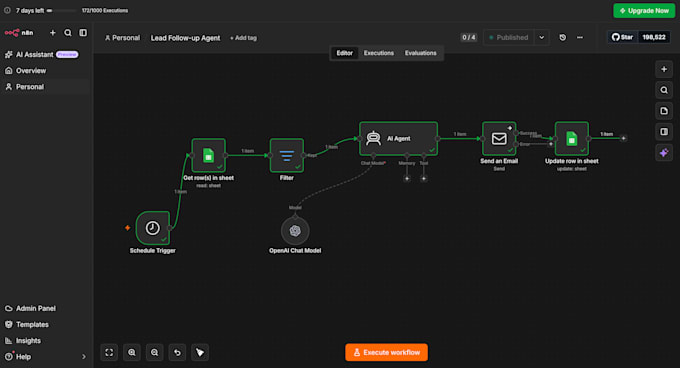Click the trial days progress bar
The width and height of the screenshot is (680, 368).
[61, 10]
